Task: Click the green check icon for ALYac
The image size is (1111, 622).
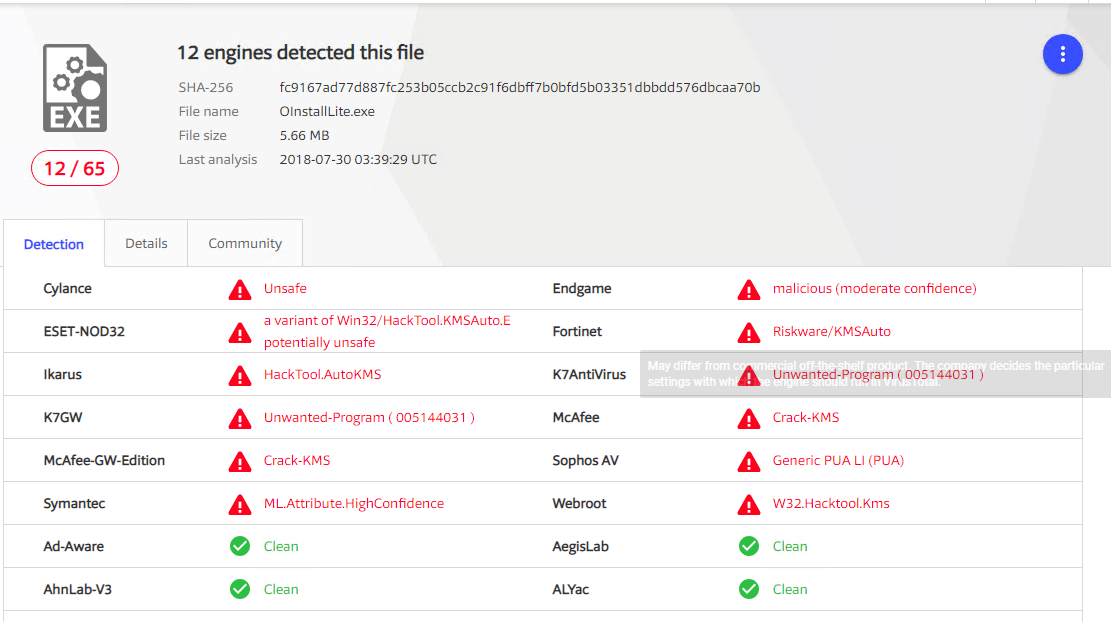Action: coord(749,589)
